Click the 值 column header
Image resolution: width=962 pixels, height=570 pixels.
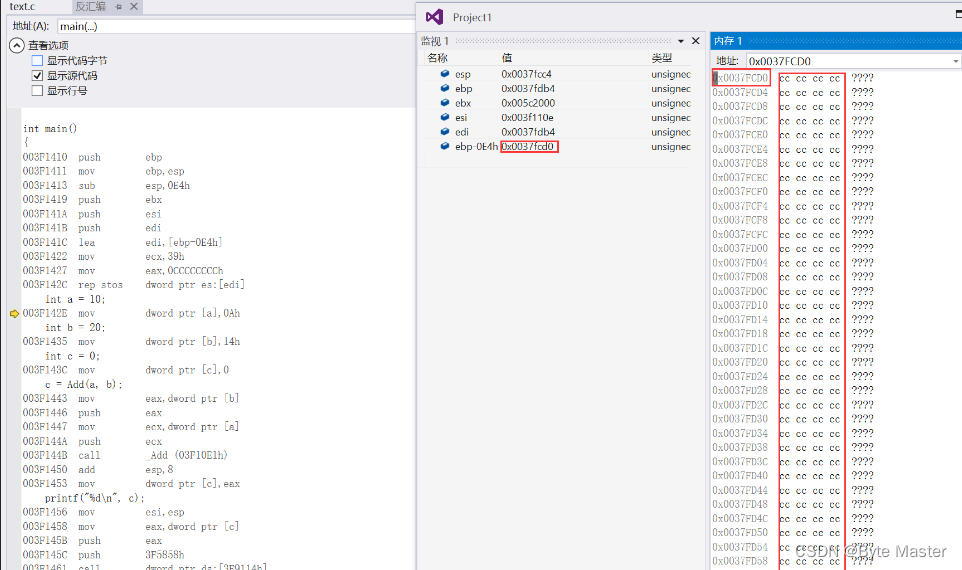coord(507,58)
